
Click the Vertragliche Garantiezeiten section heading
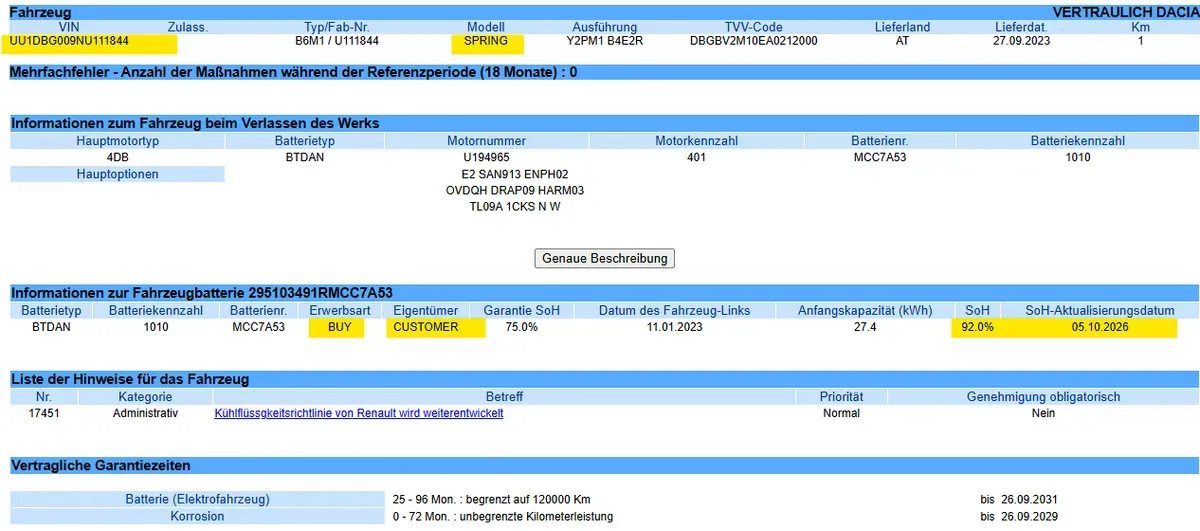pos(101,465)
